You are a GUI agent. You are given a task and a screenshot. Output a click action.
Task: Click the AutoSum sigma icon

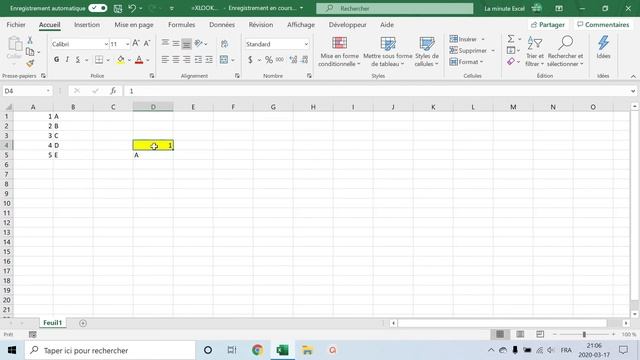[511, 39]
